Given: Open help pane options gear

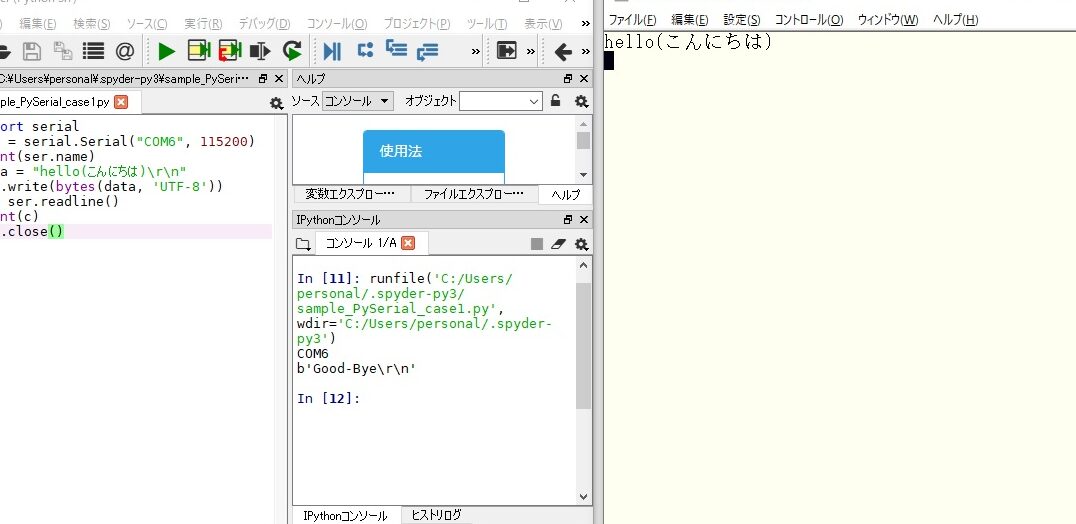Looking at the screenshot, I should click(581, 102).
